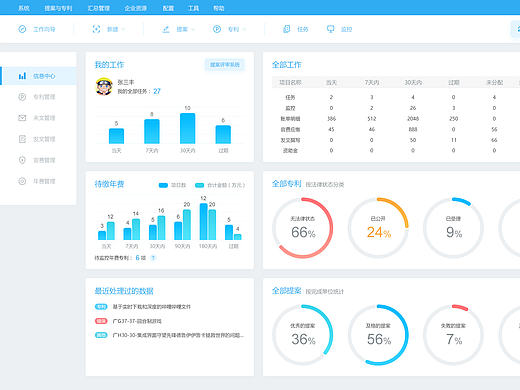Click the 提案评审系统 button in 我的工作

(225, 65)
